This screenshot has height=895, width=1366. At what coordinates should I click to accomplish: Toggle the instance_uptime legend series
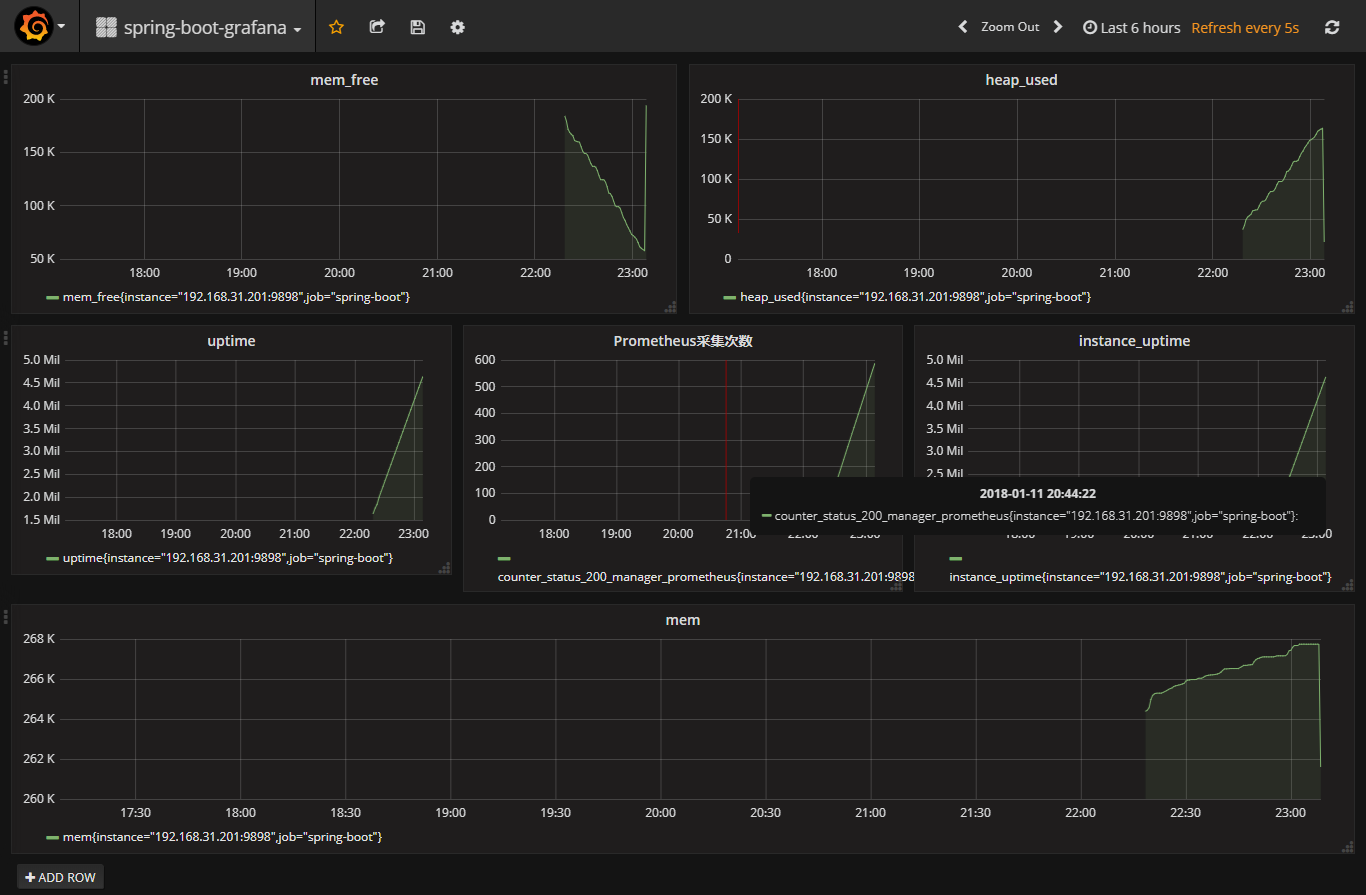coord(1140,577)
